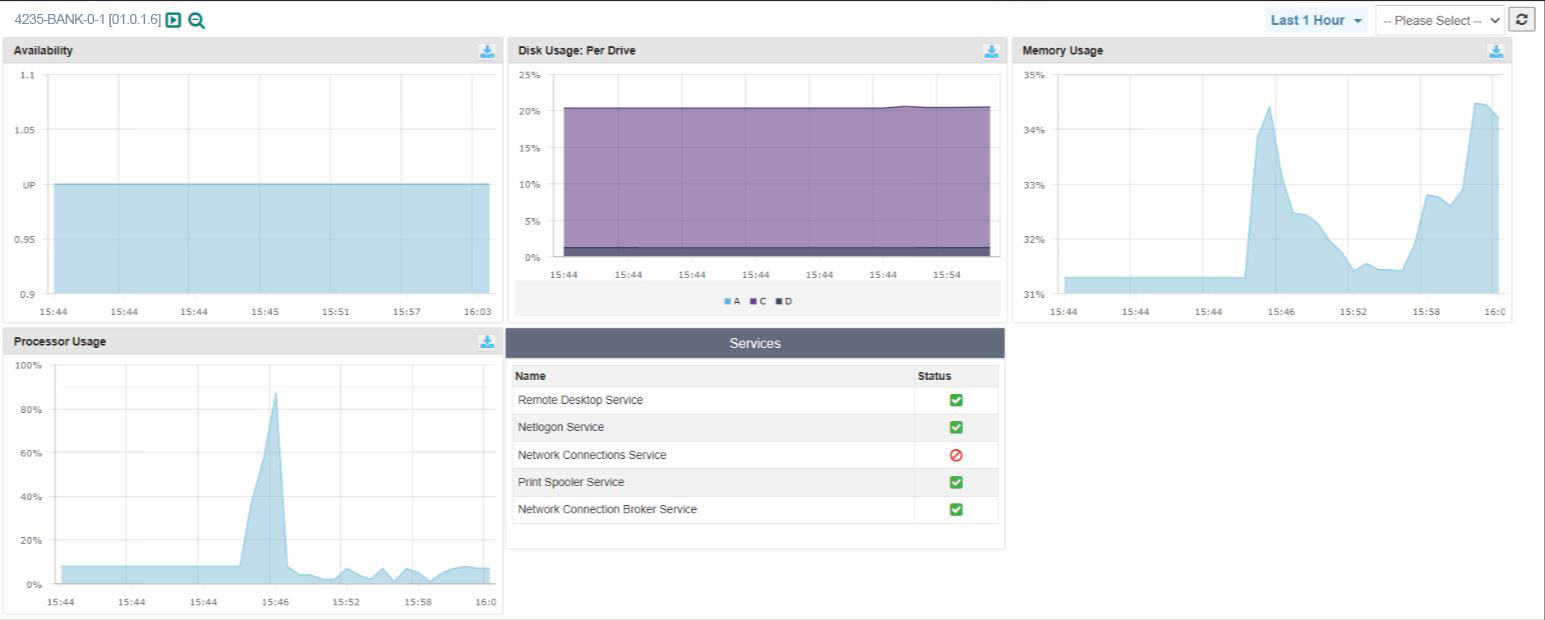This screenshot has height=620, width=1545.
Task: Click Network Connection Broker Service status check
Action: (956, 509)
